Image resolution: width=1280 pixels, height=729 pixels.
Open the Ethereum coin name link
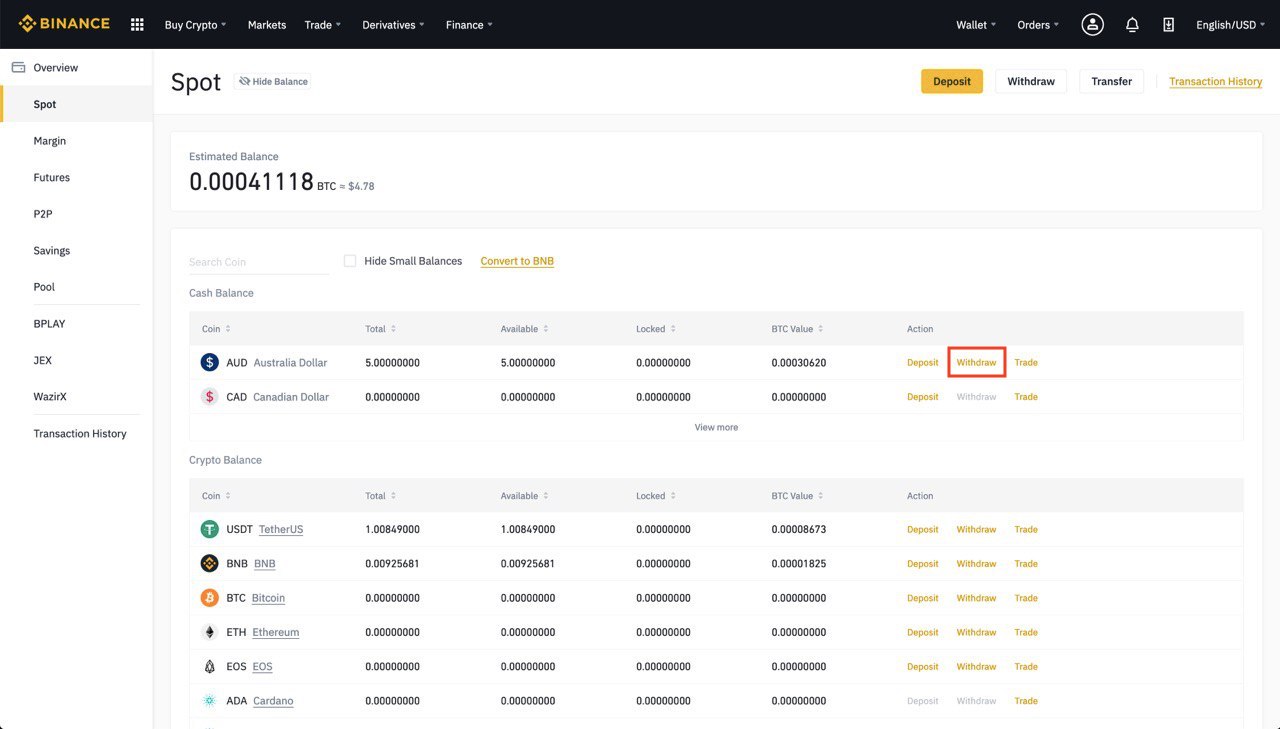(x=275, y=632)
